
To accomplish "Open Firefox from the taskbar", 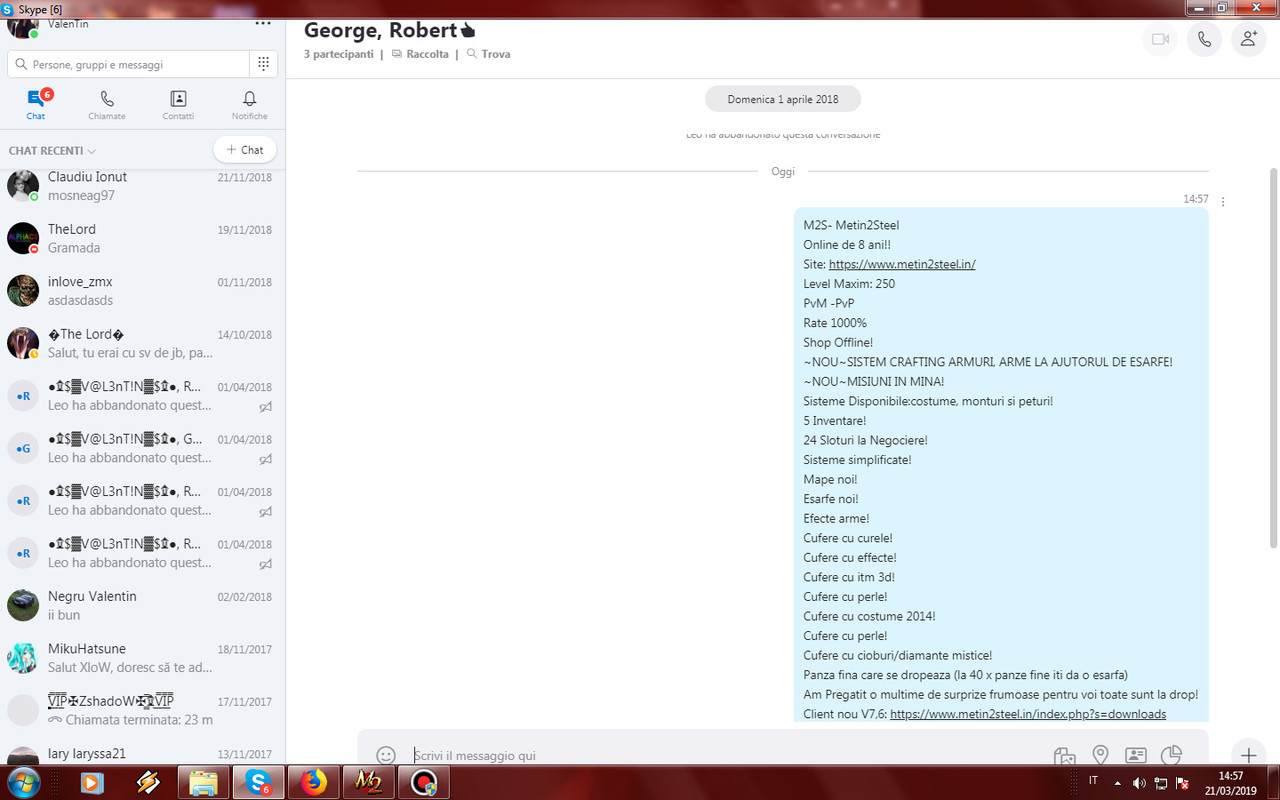I will point(313,783).
